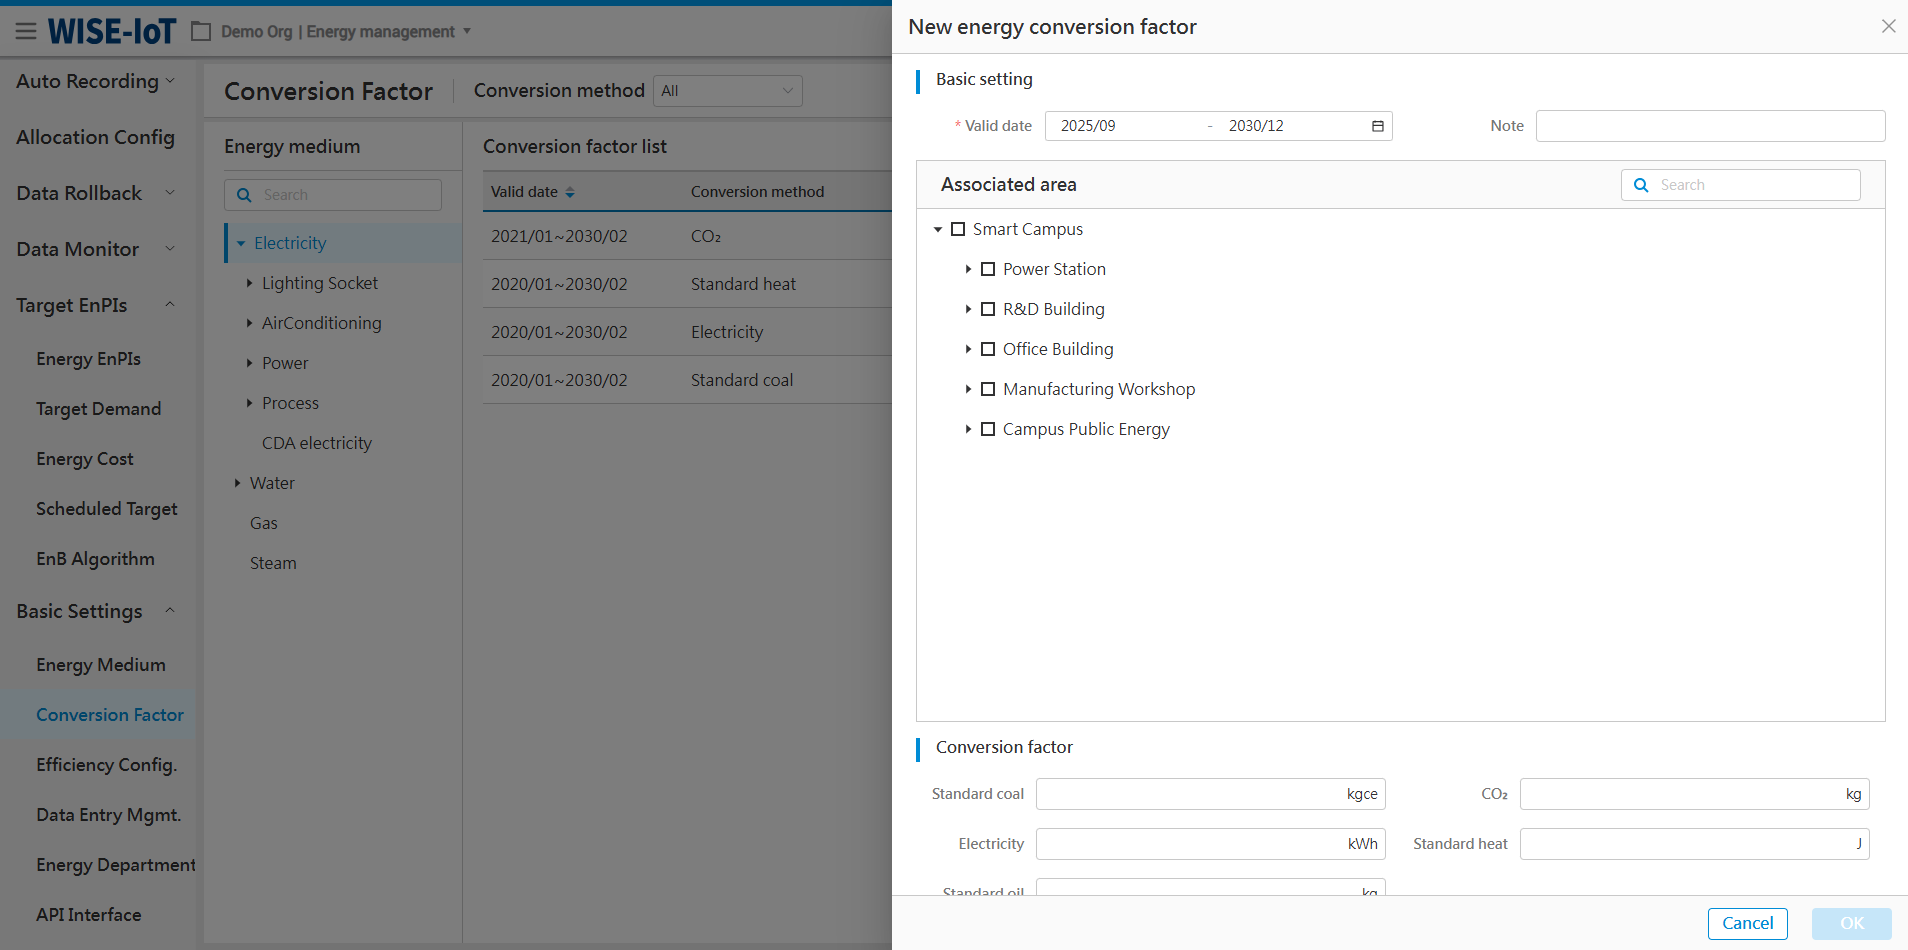Screen dimensions: 1908x950
Task: Close the New energy conversion factor panel
Action: tap(1888, 26)
